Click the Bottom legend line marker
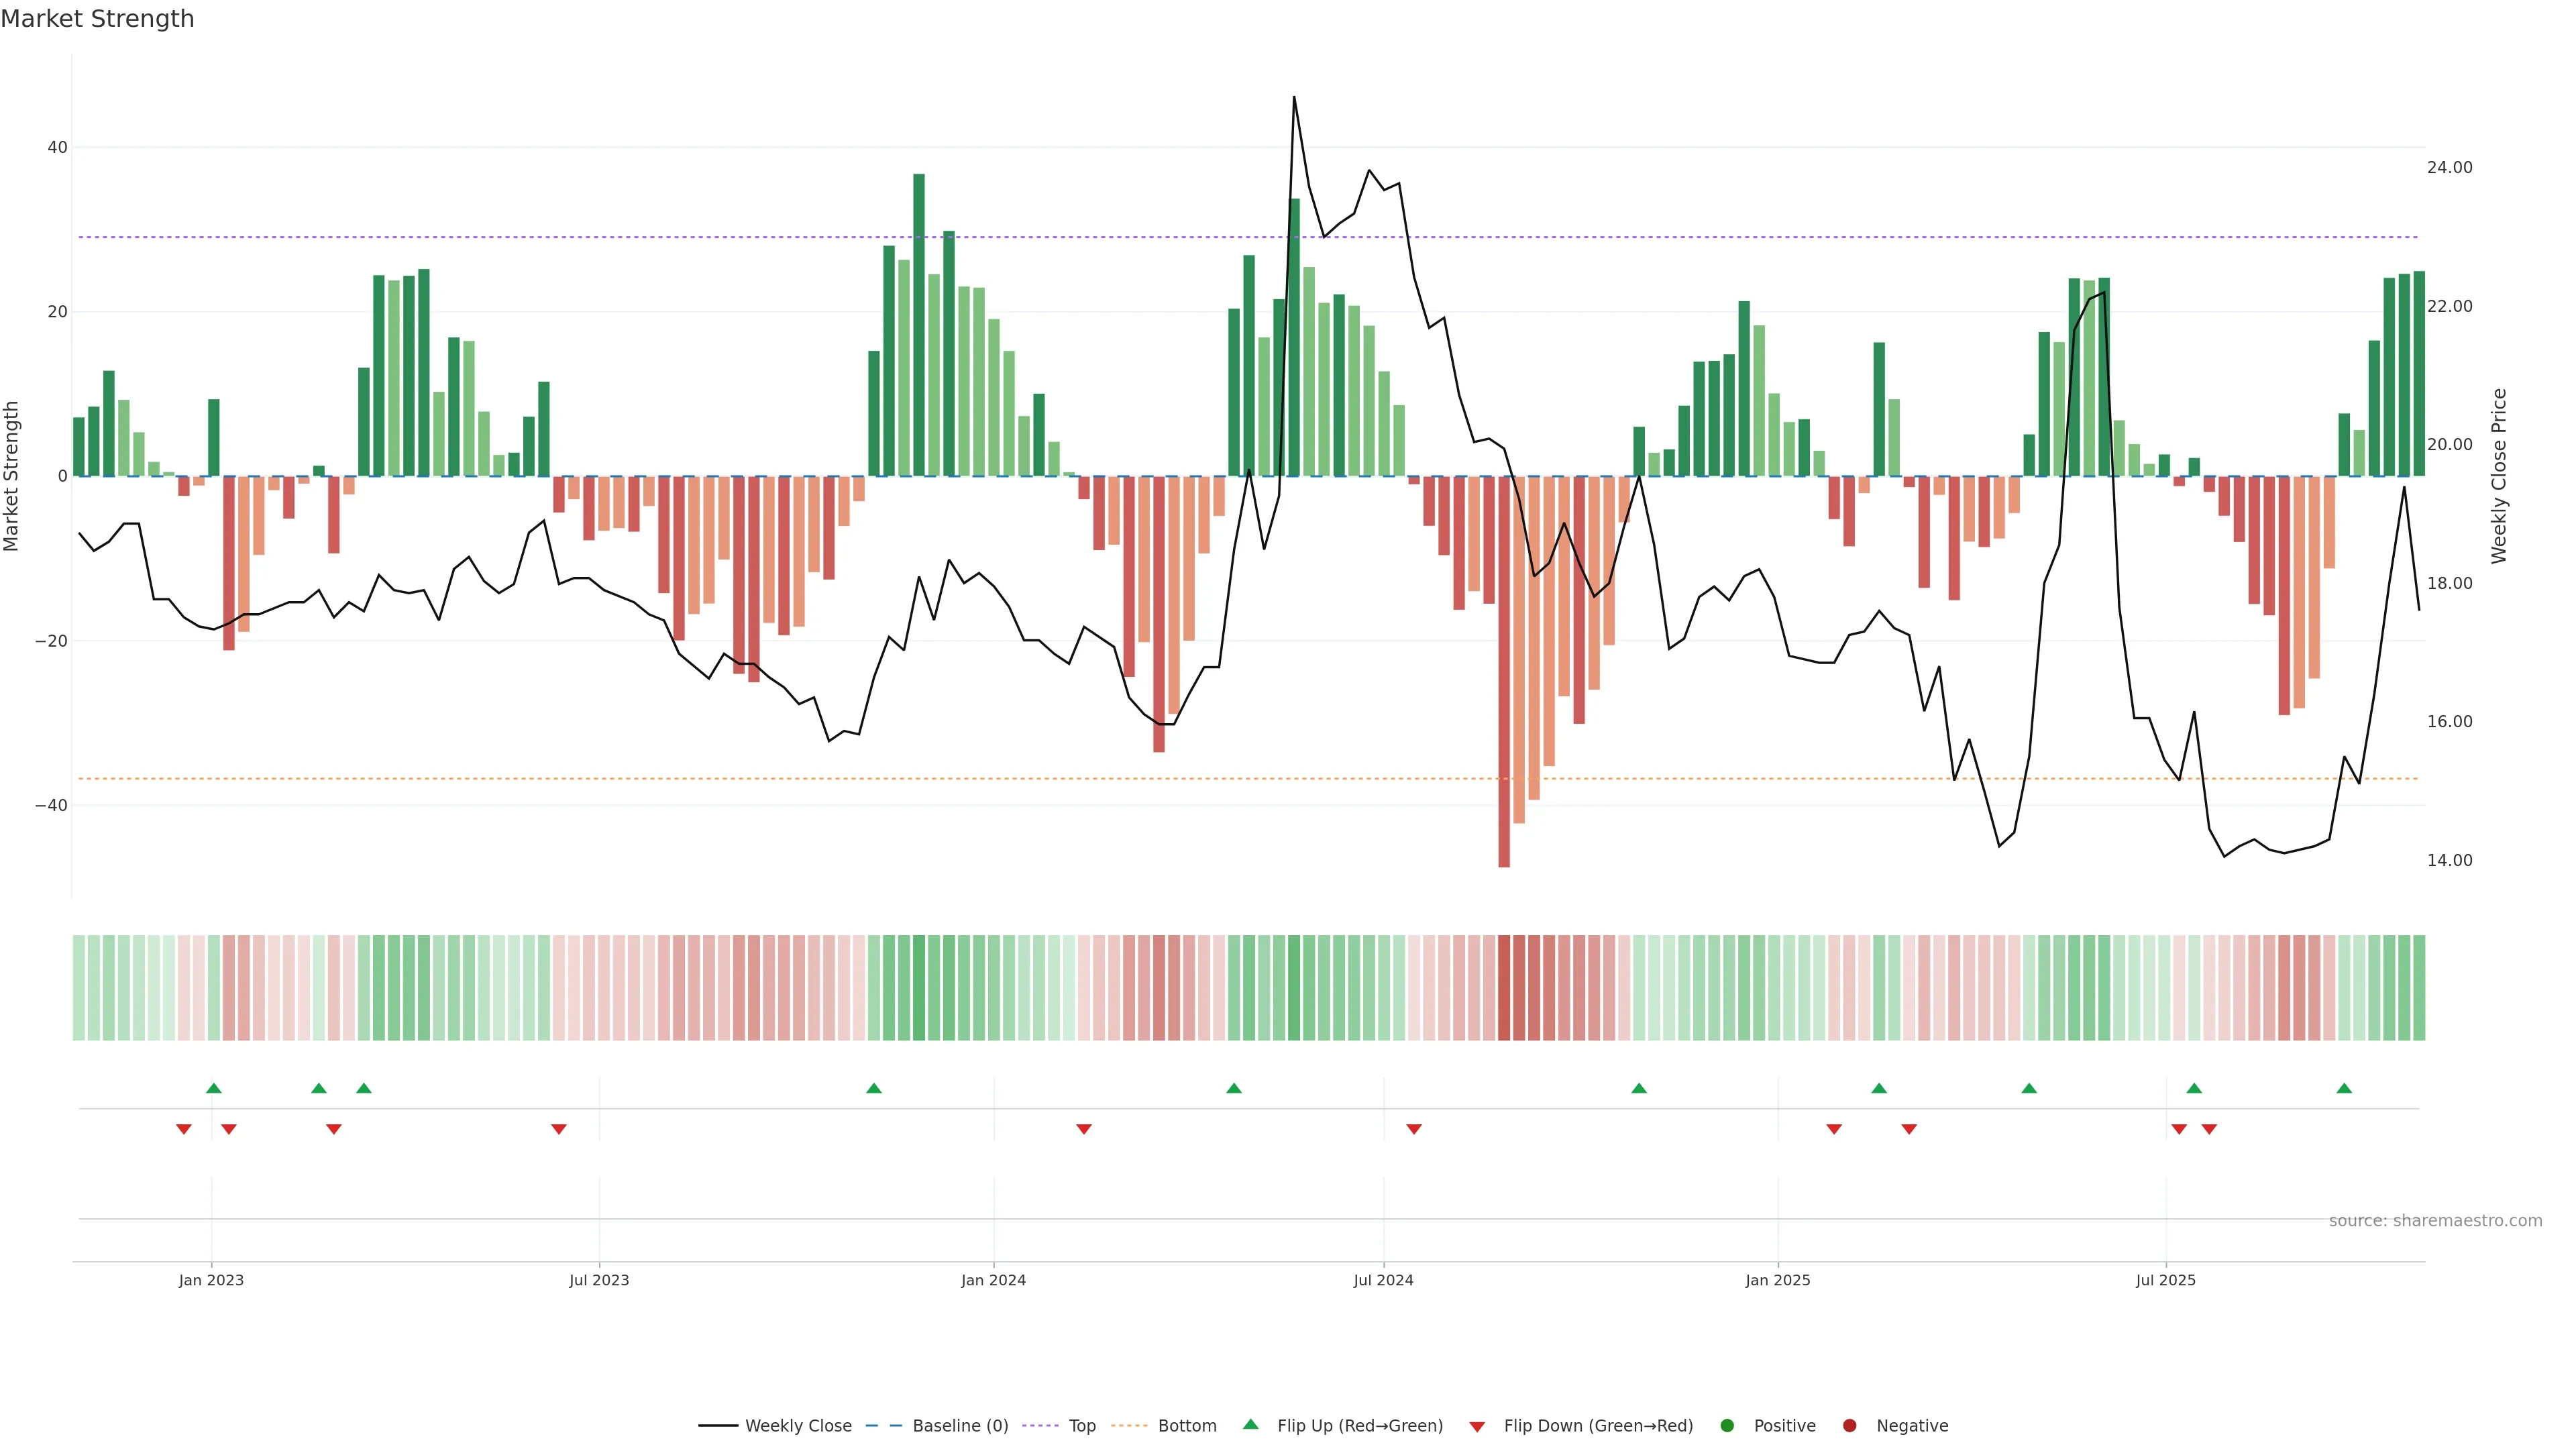 (1129, 1426)
